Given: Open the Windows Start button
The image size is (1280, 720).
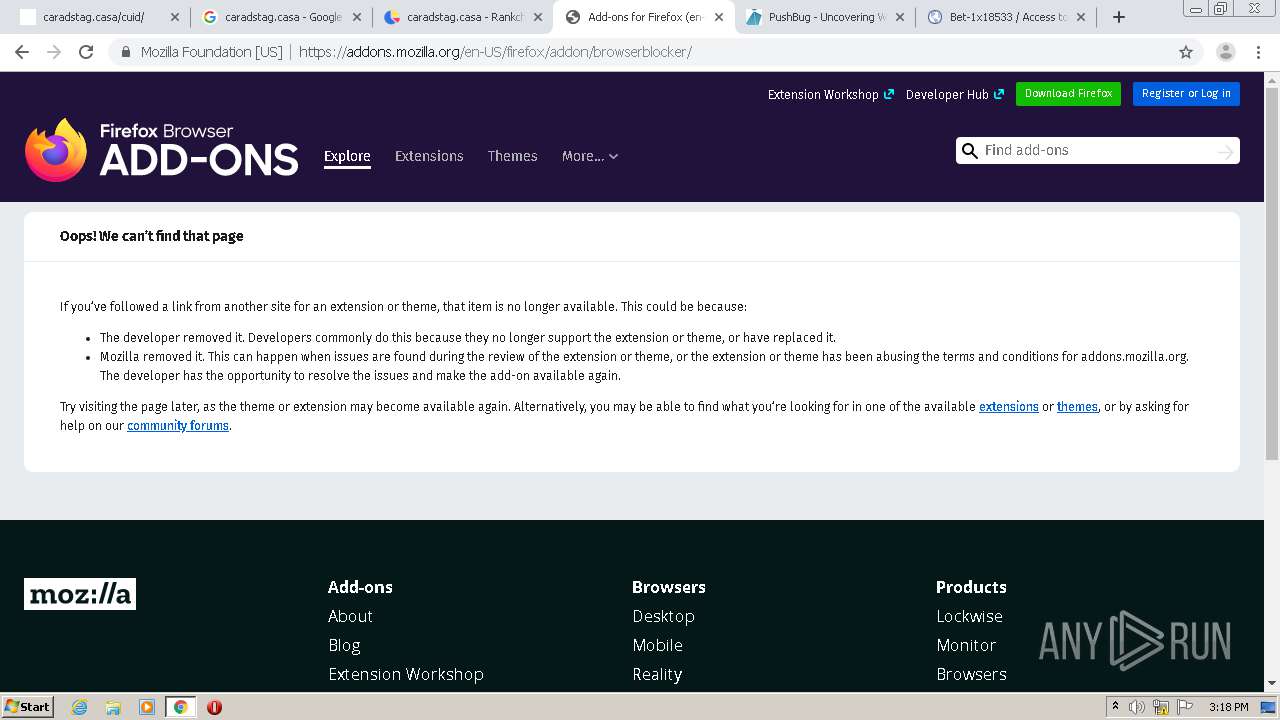Looking at the screenshot, I should pyautogui.click(x=28, y=707).
